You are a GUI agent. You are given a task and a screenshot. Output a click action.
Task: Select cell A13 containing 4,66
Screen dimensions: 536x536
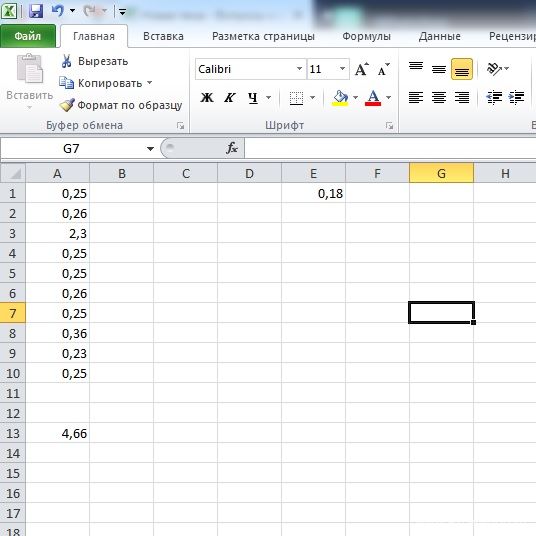click(x=57, y=433)
